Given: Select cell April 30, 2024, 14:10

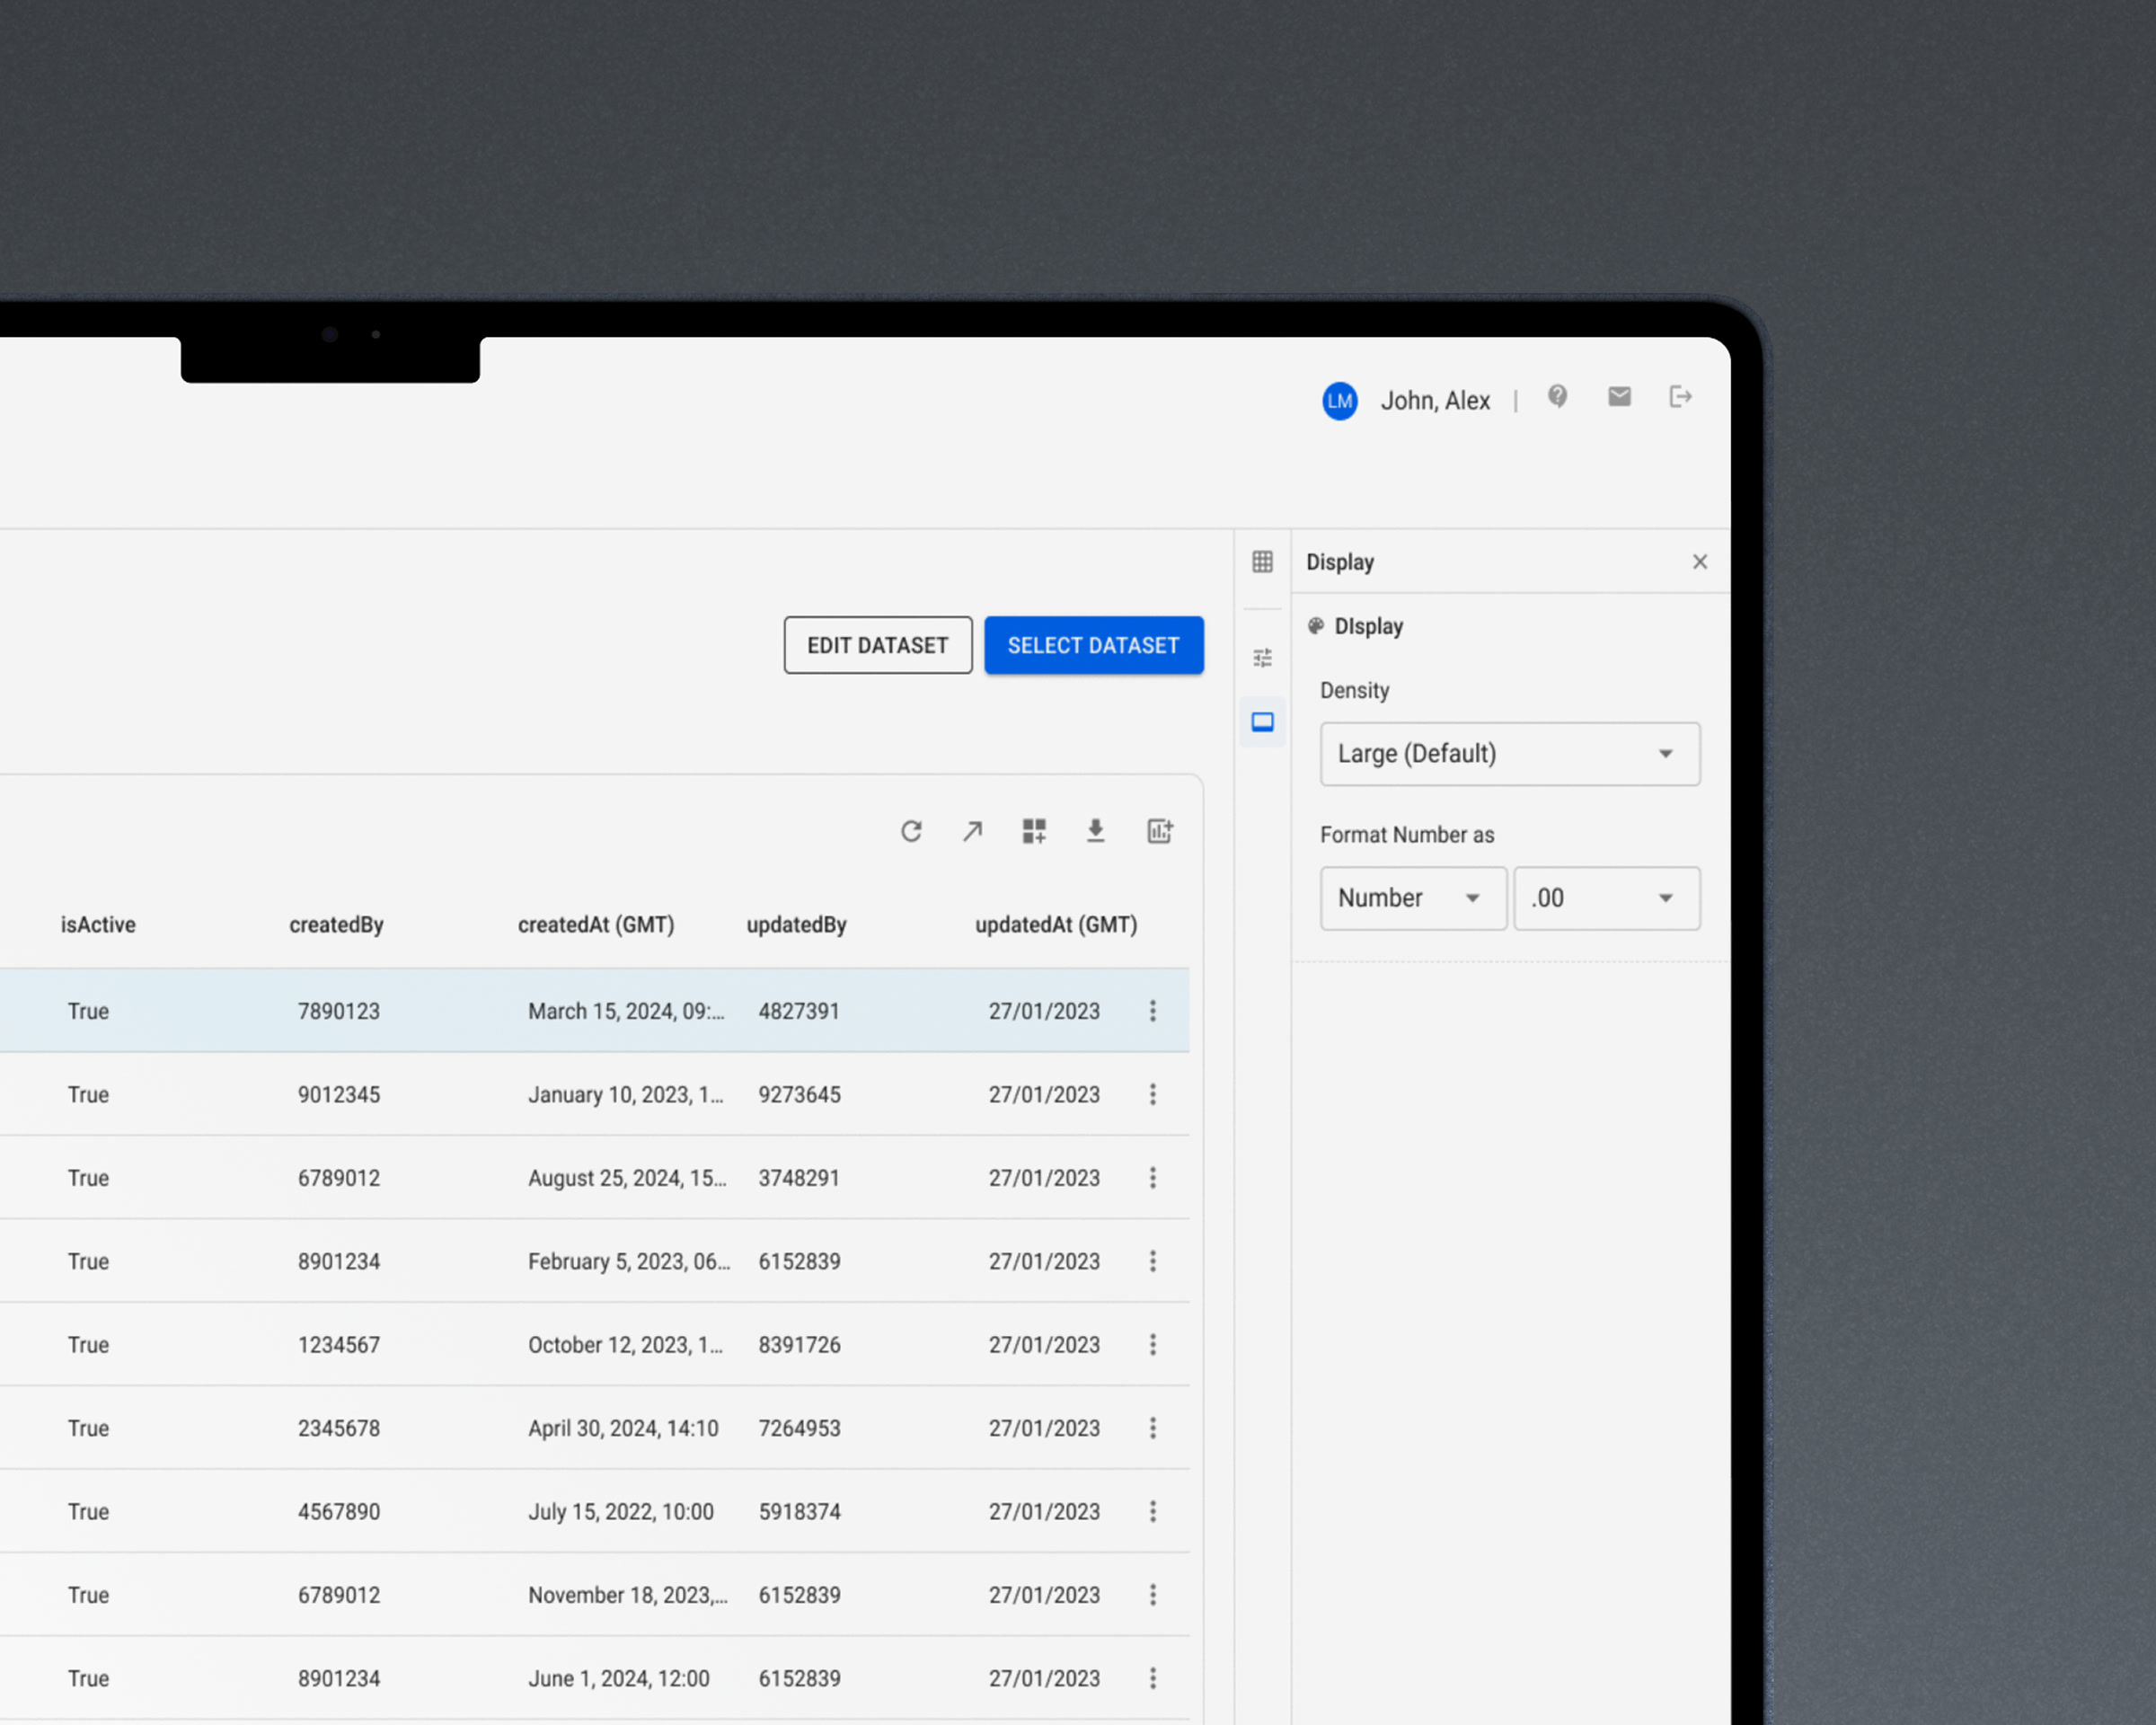Looking at the screenshot, I should 623,1429.
